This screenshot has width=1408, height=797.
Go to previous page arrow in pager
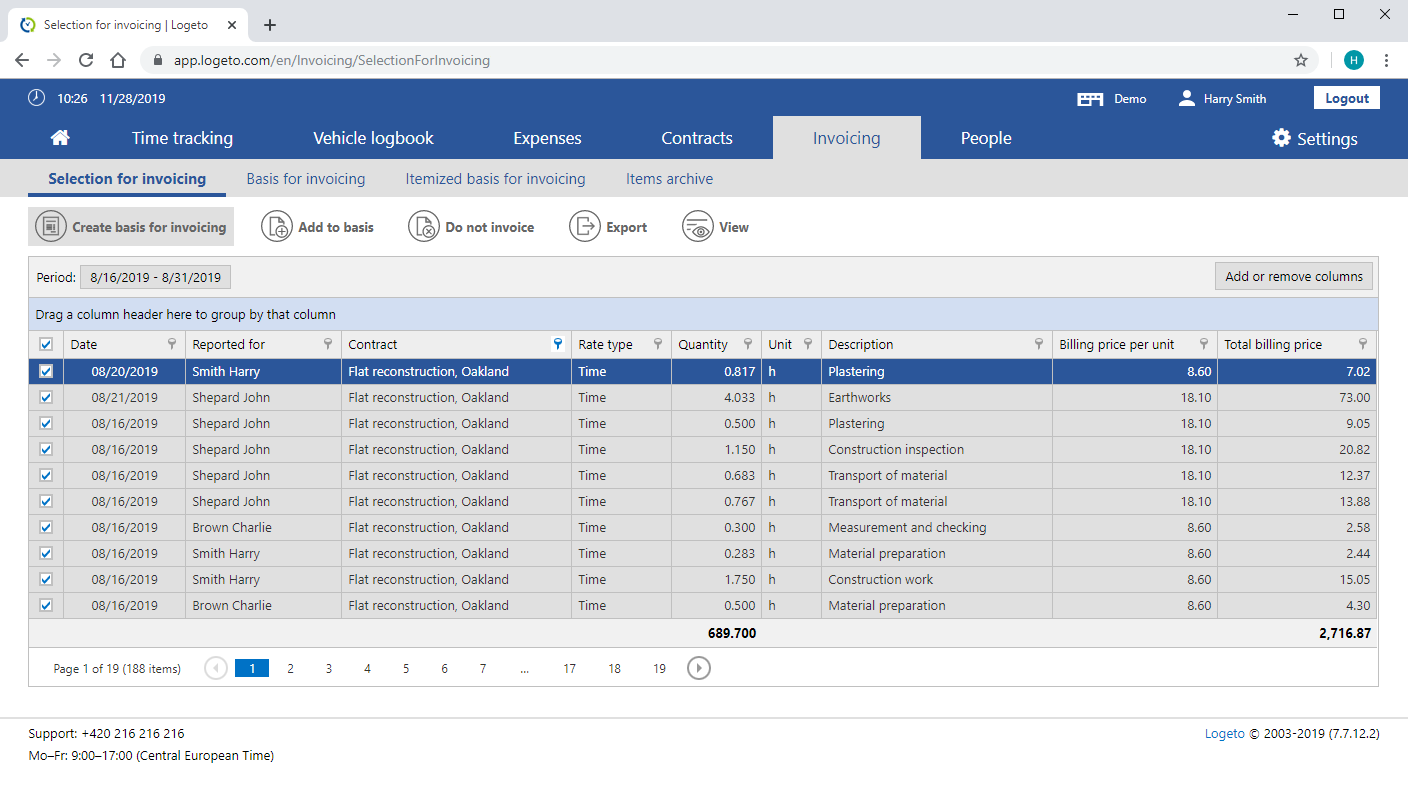click(x=216, y=668)
